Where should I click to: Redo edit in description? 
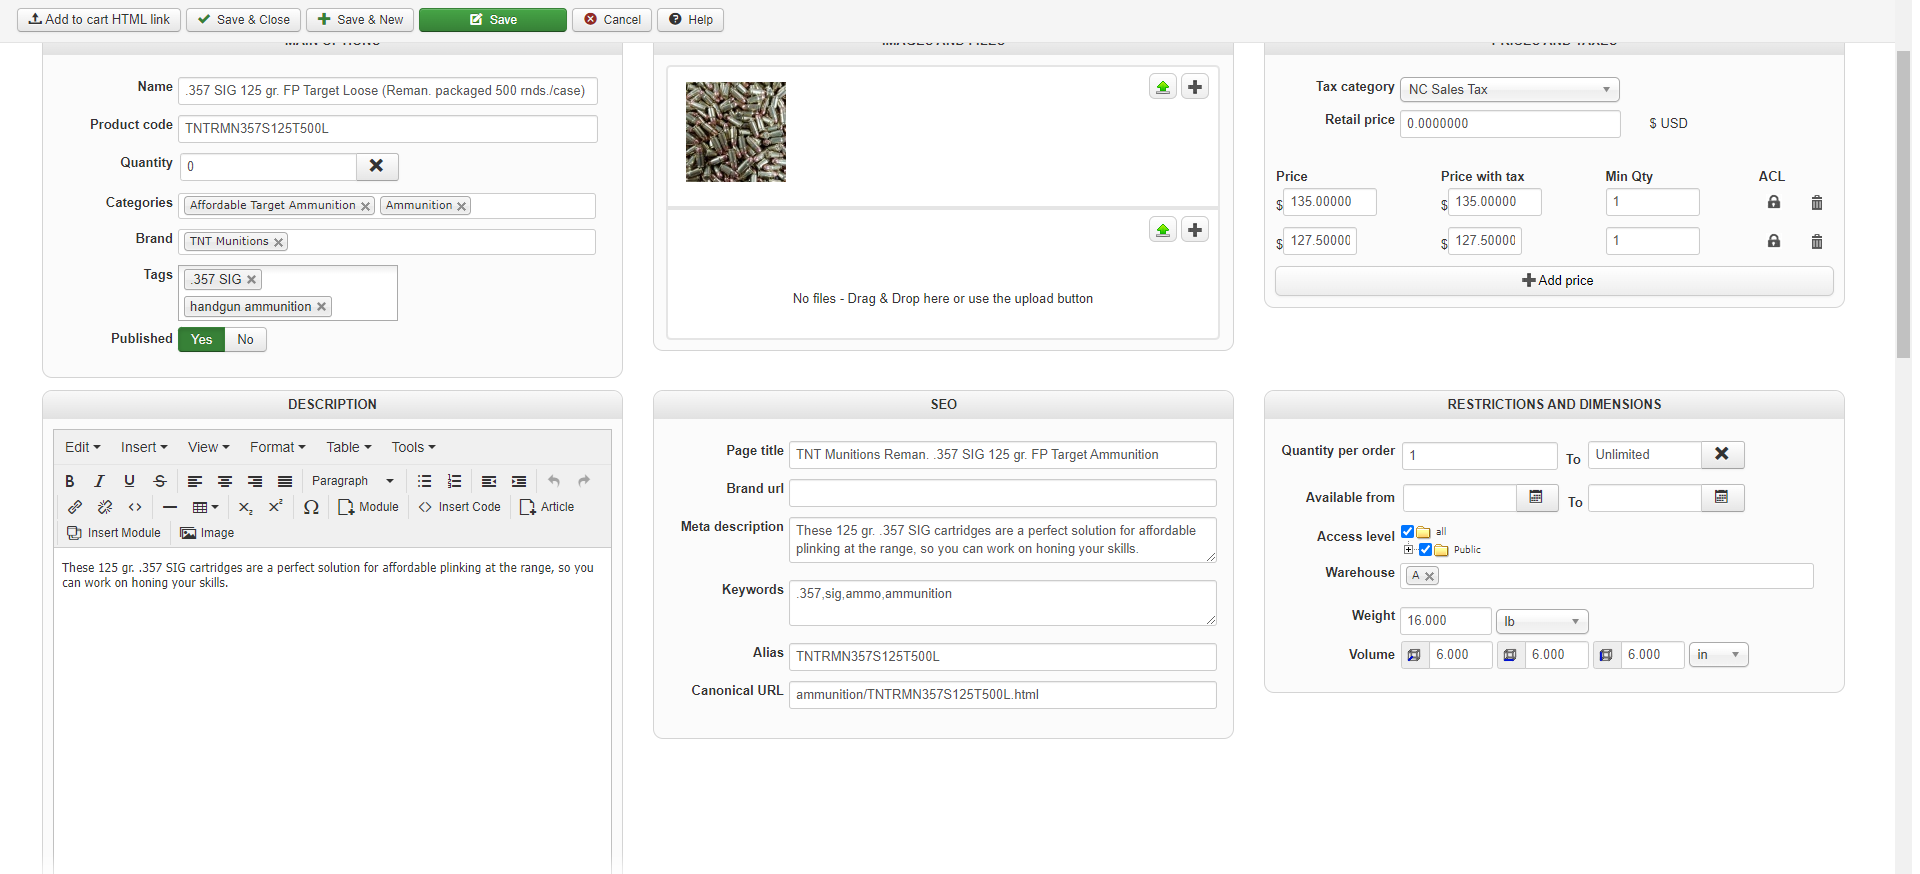pos(584,481)
